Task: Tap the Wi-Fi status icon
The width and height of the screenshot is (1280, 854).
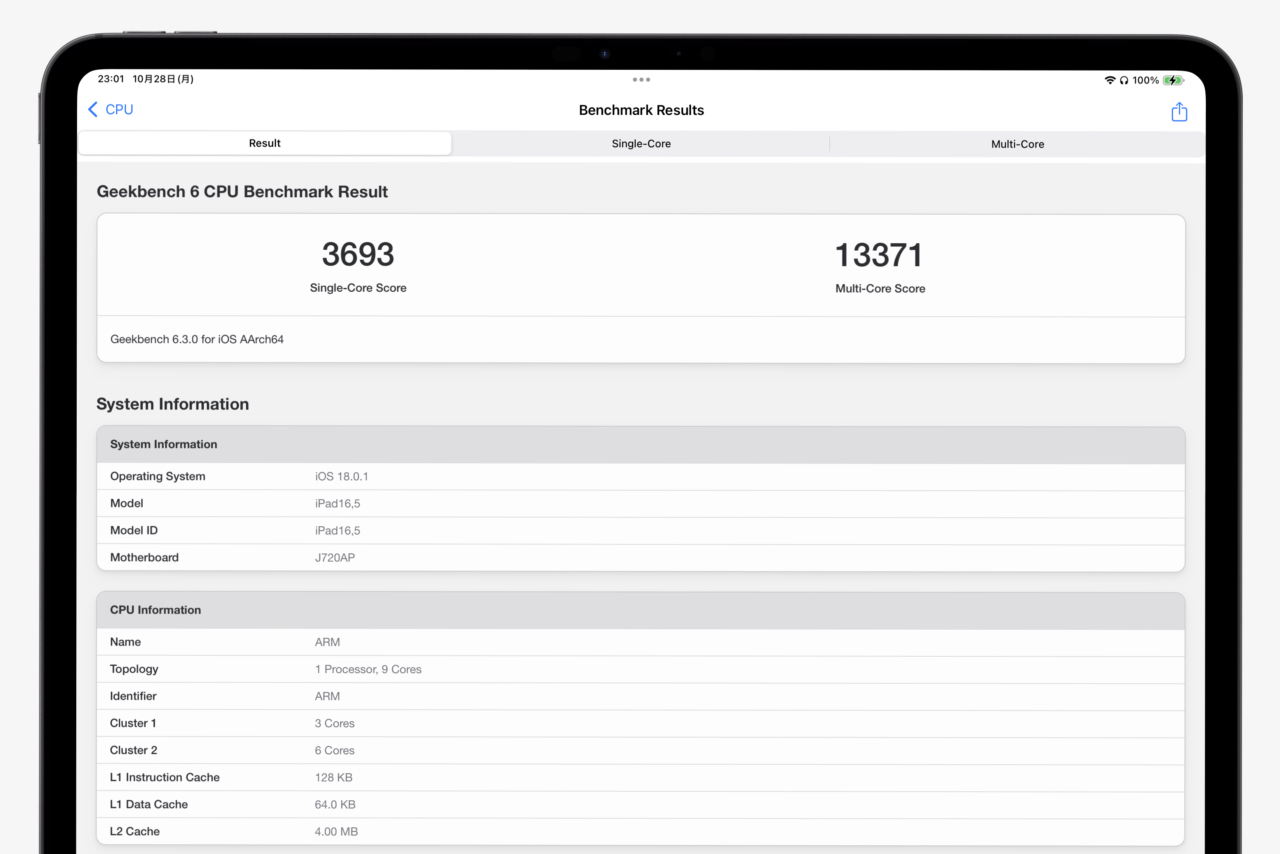Action: (x=1109, y=80)
